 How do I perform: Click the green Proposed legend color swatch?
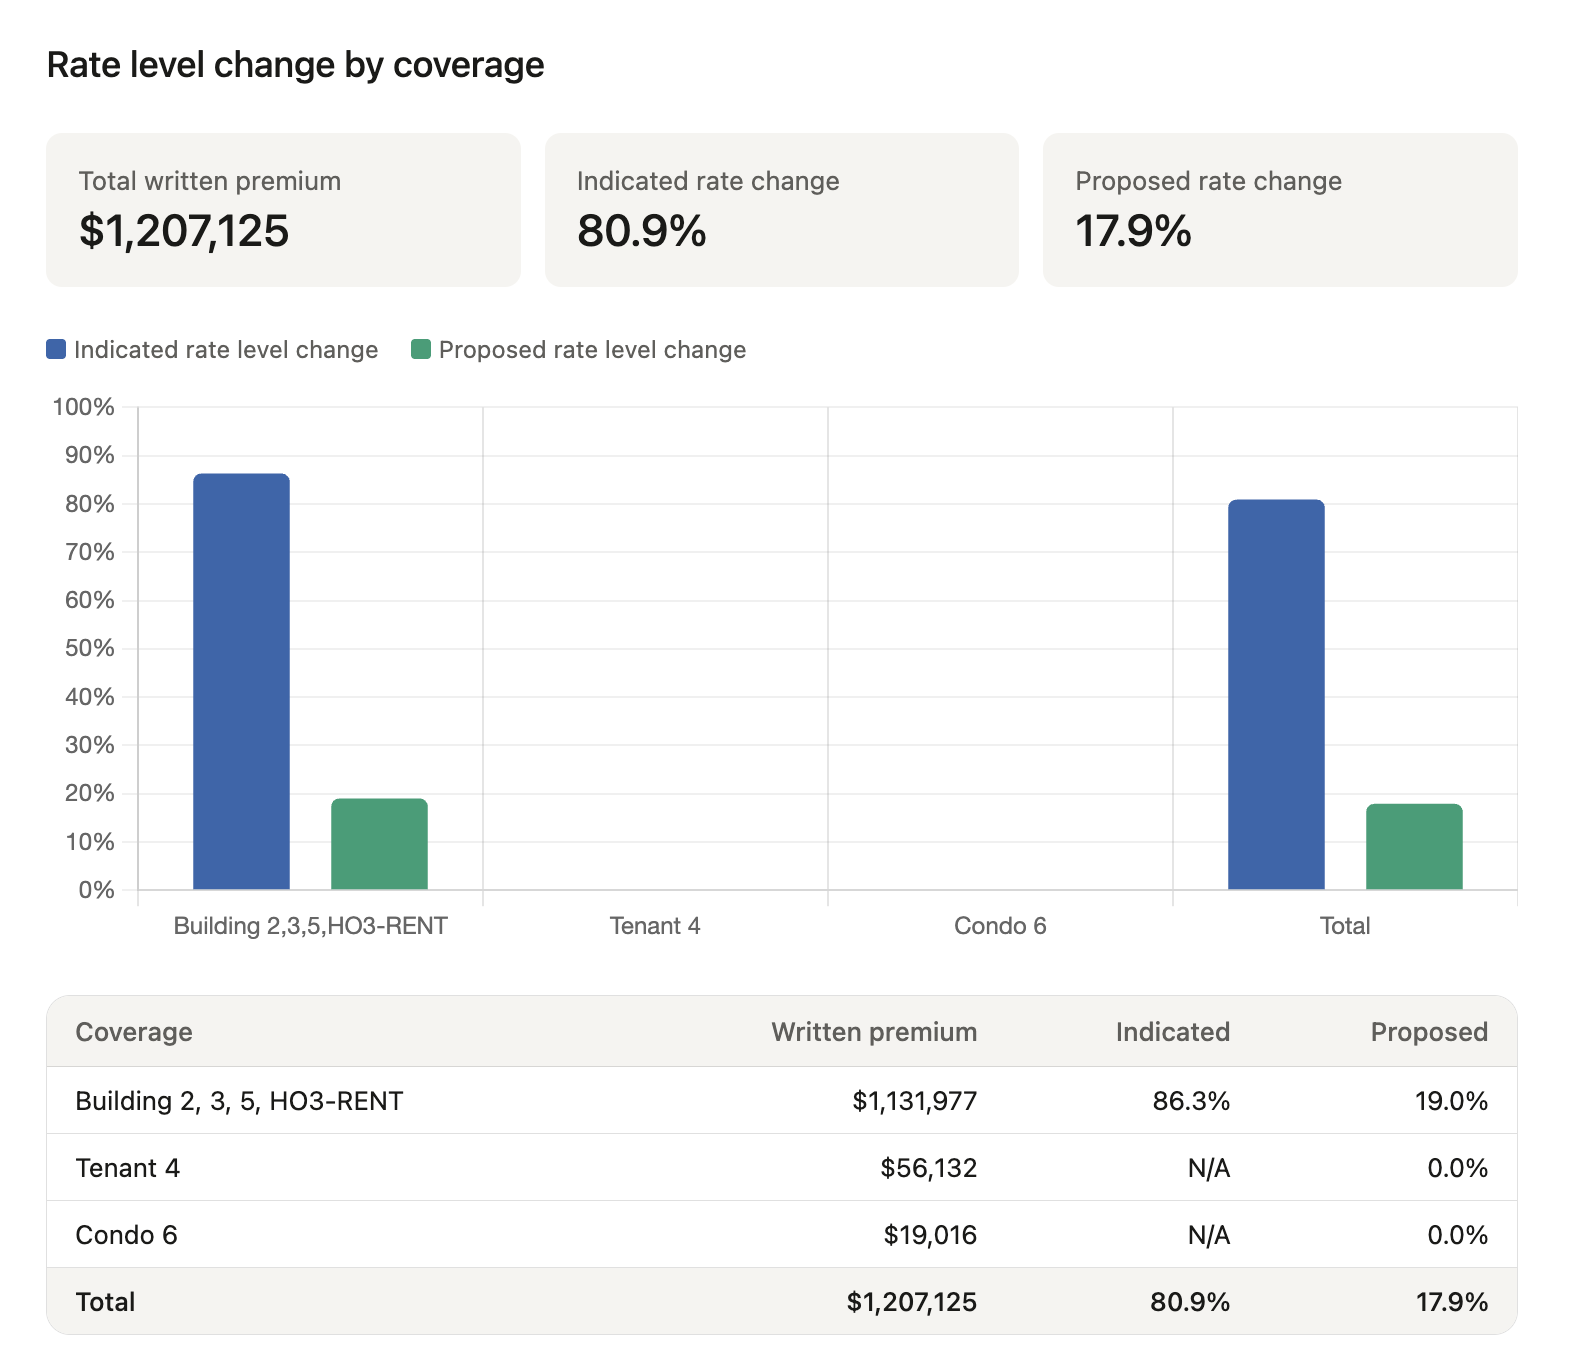pyautogui.click(x=421, y=349)
